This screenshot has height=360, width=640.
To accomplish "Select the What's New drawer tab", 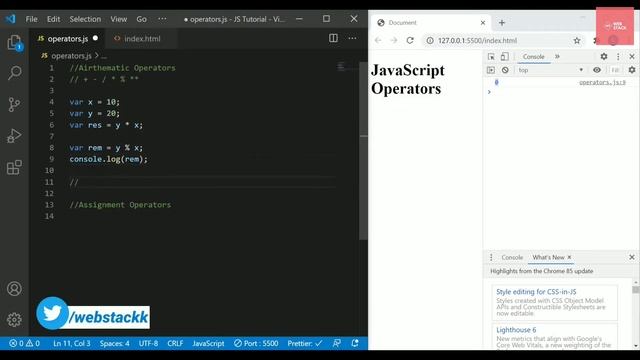I will coord(548,257).
